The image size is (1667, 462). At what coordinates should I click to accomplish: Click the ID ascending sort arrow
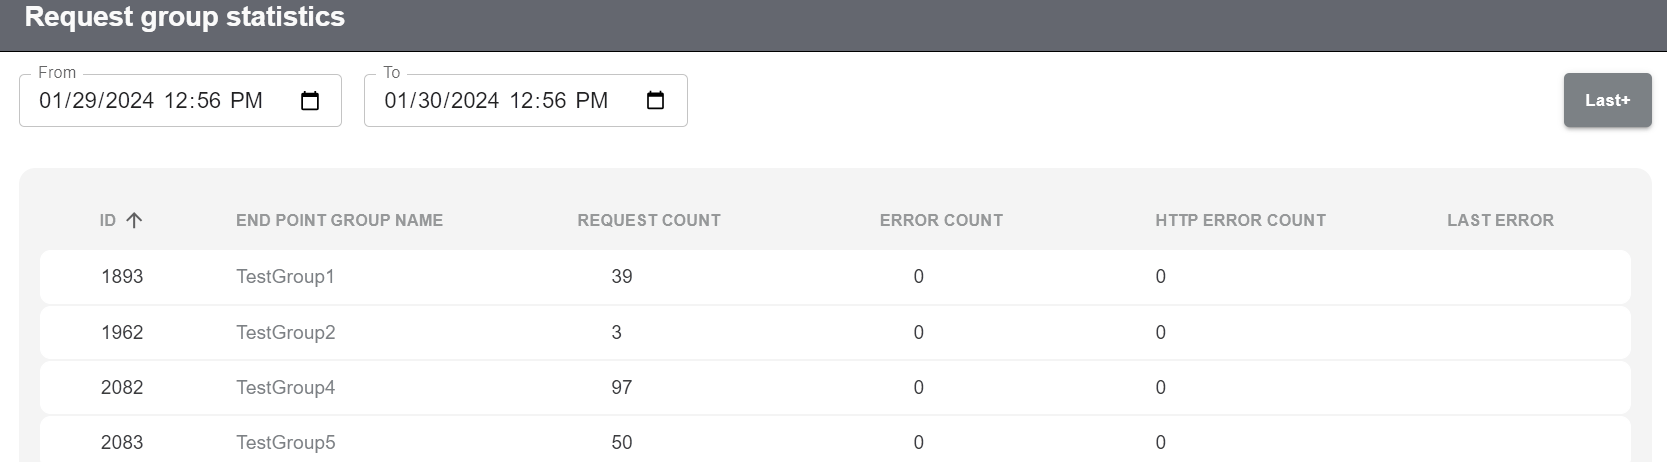click(x=134, y=220)
